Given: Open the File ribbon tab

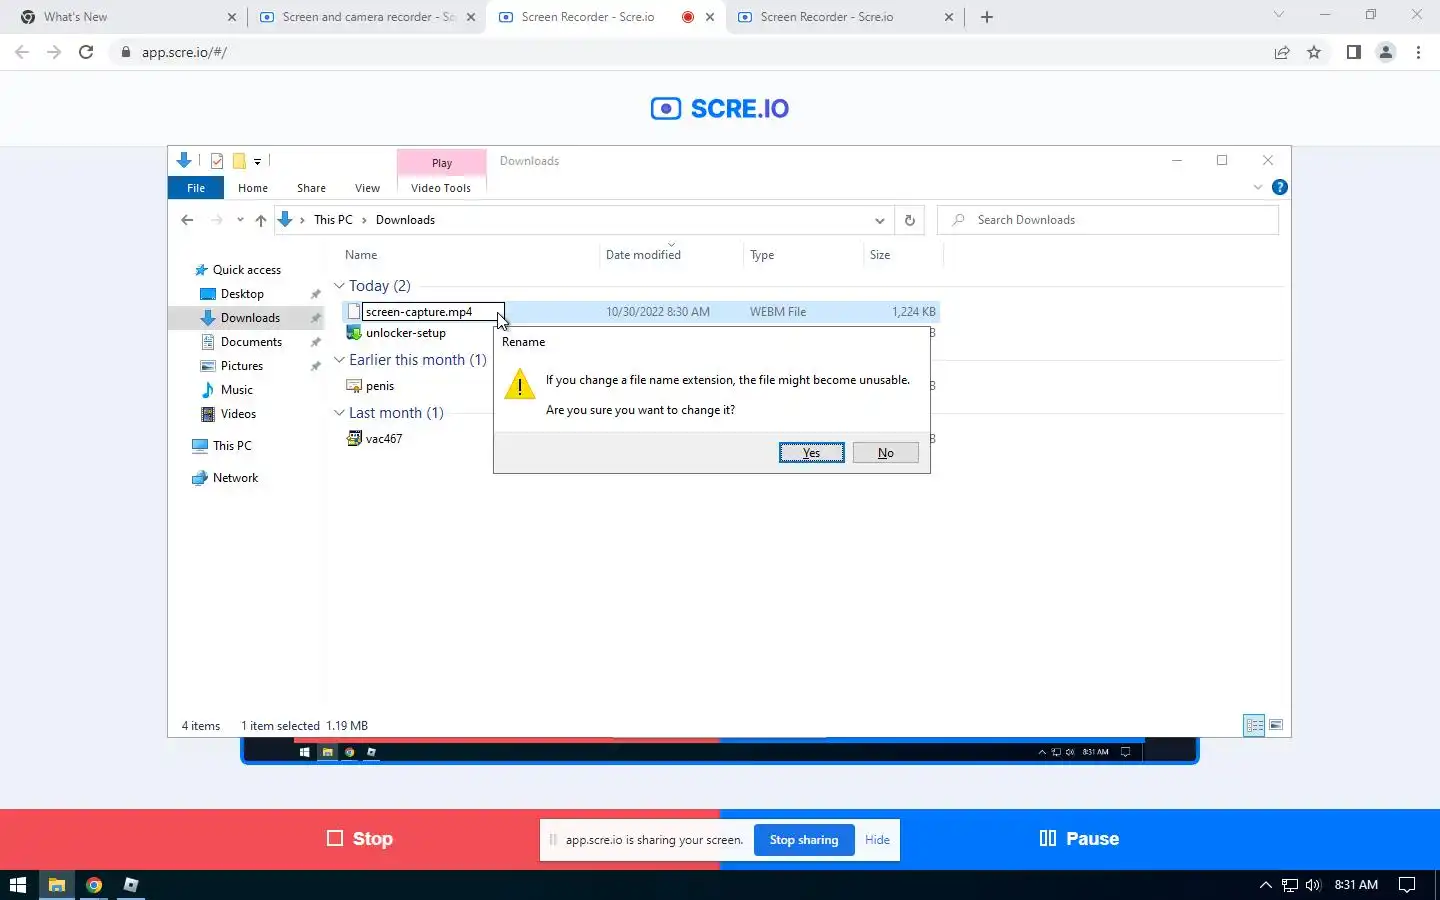Looking at the screenshot, I should click(196, 188).
